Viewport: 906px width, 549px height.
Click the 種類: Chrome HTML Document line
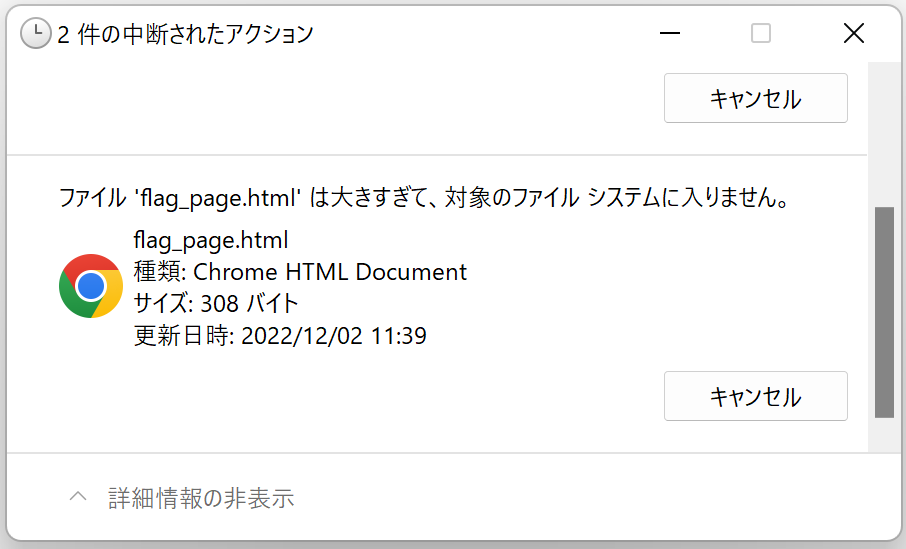300,271
